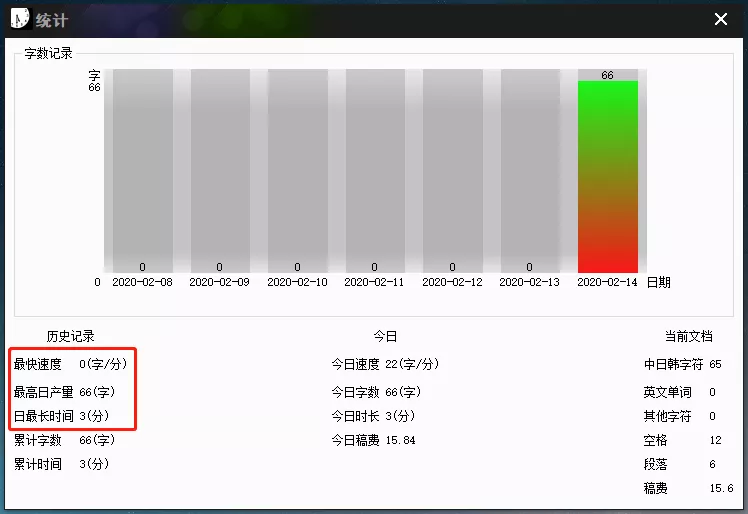
Task: Select the date label 2020-02-10
Action: pos(297,282)
